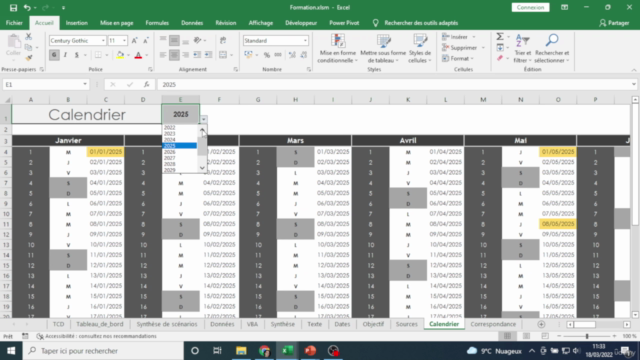The height and width of the screenshot is (360, 640).
Task: Open the Tableau_de_bord sheet tab
Action: point(100,324)
